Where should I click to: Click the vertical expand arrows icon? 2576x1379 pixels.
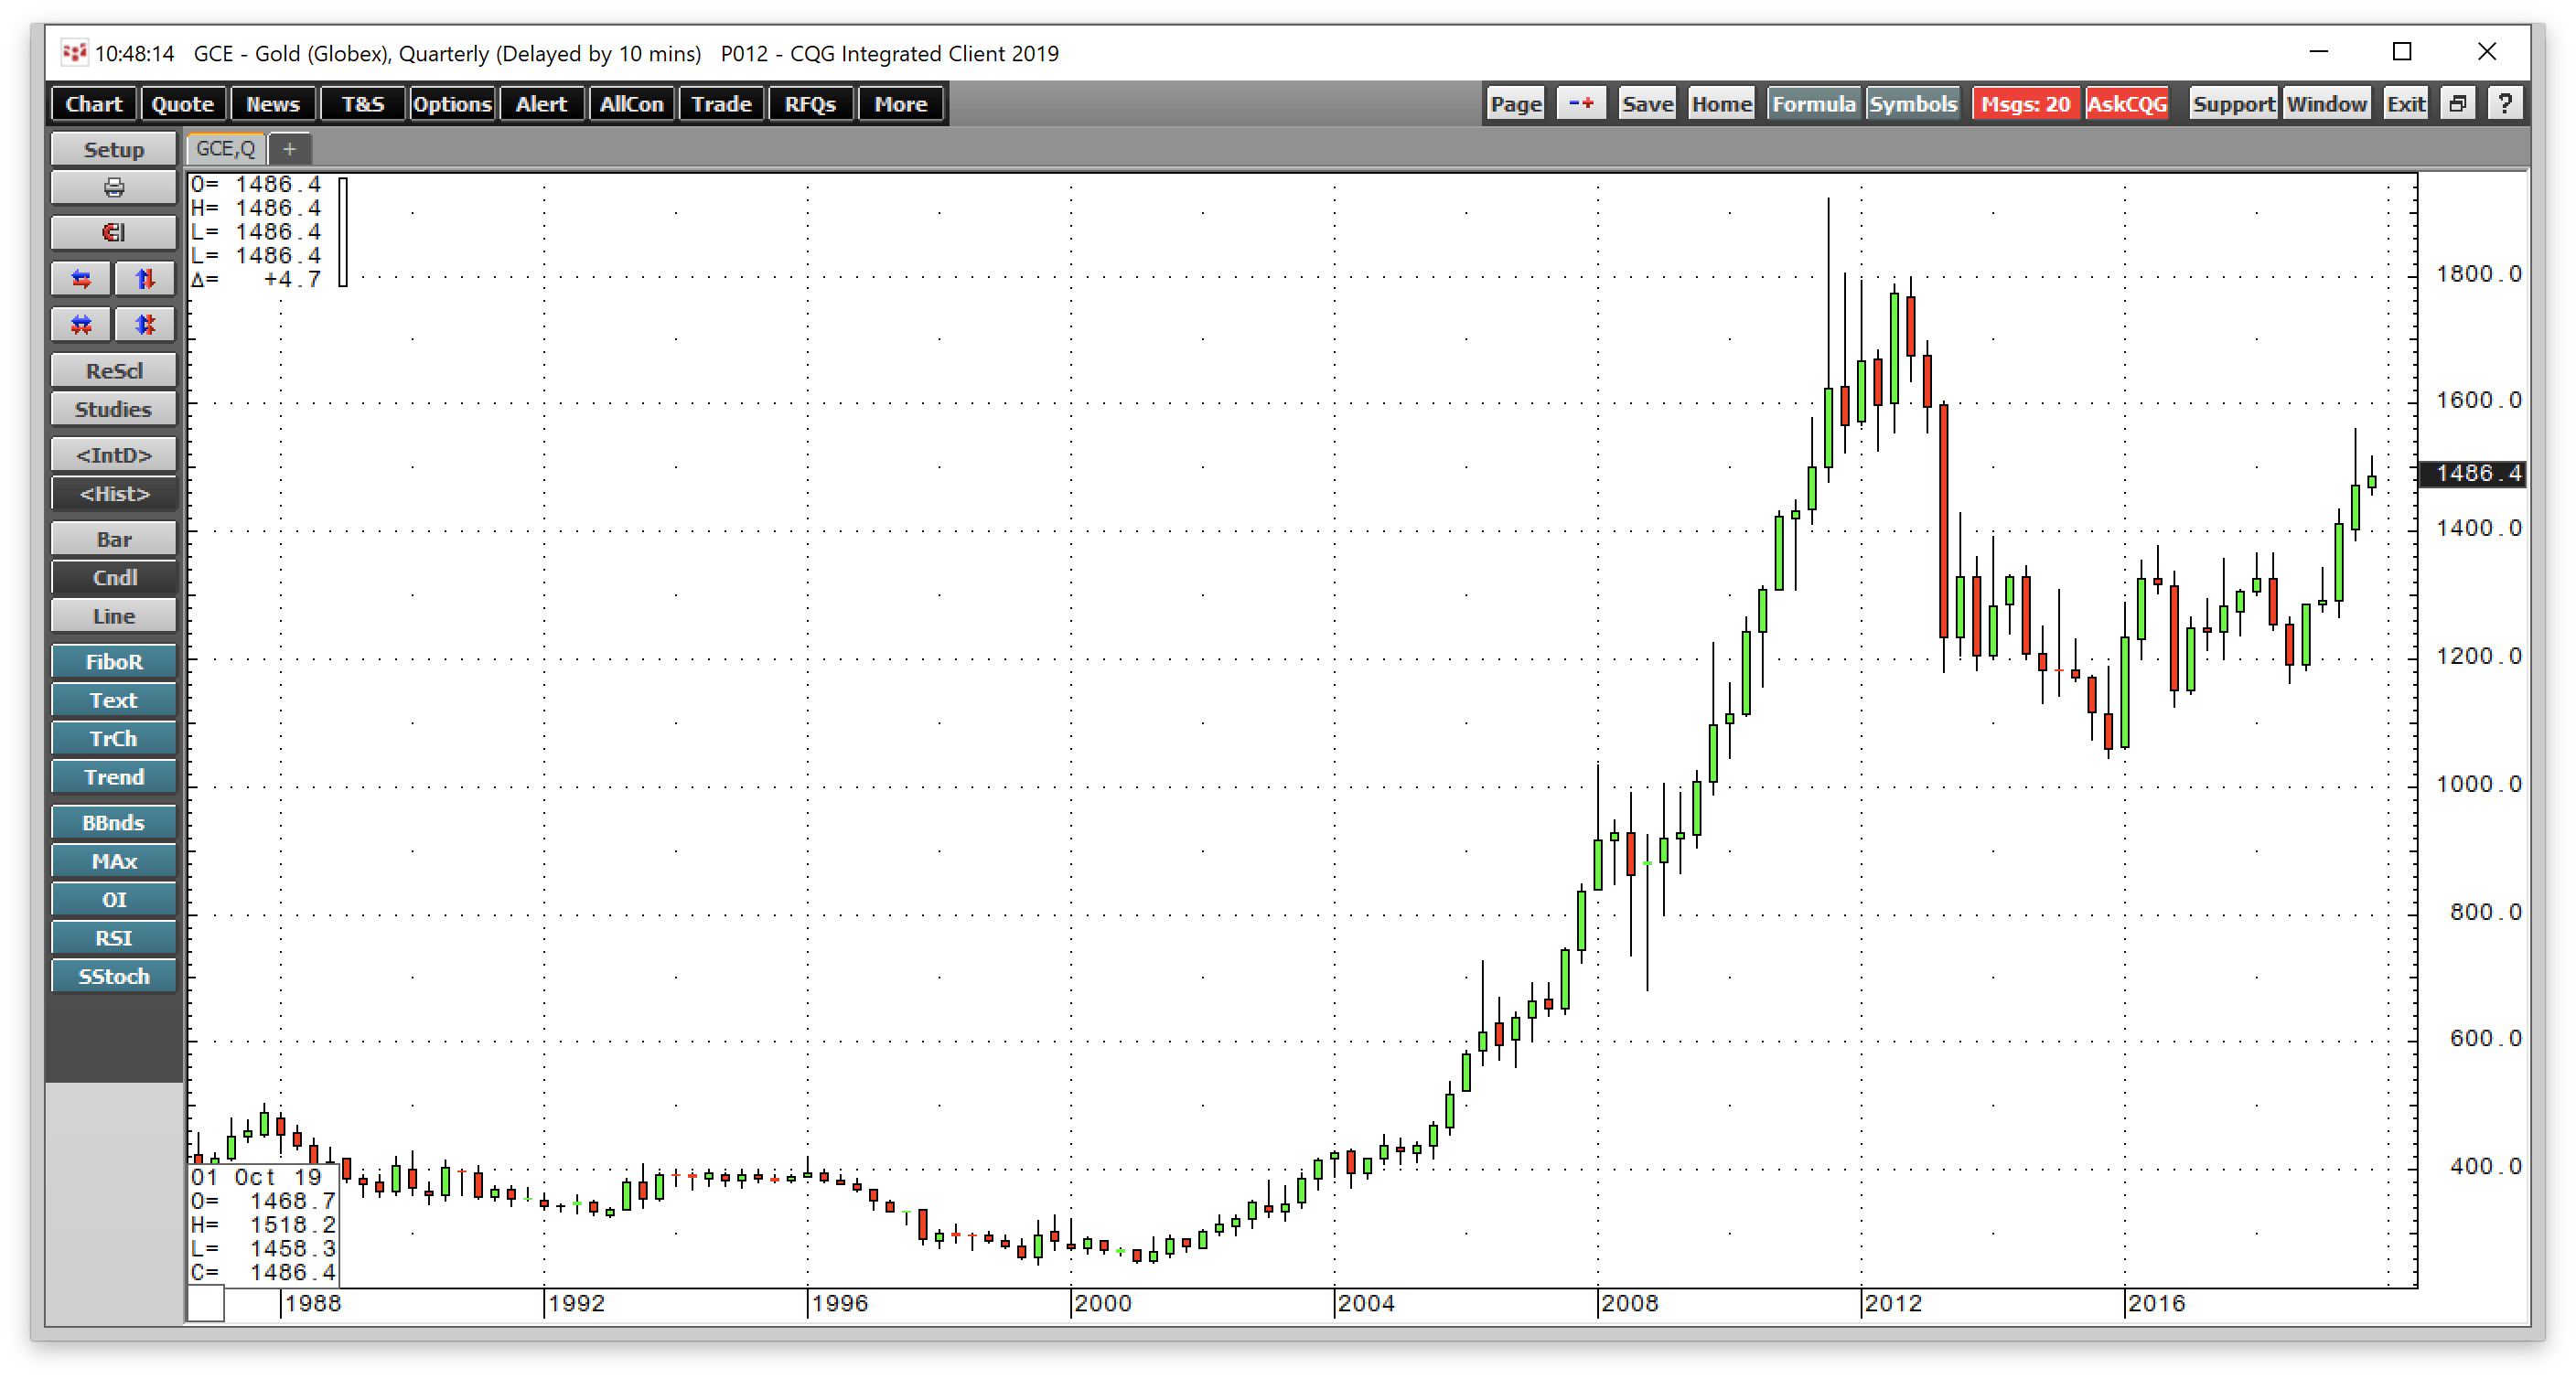click(x=146, y=279)
